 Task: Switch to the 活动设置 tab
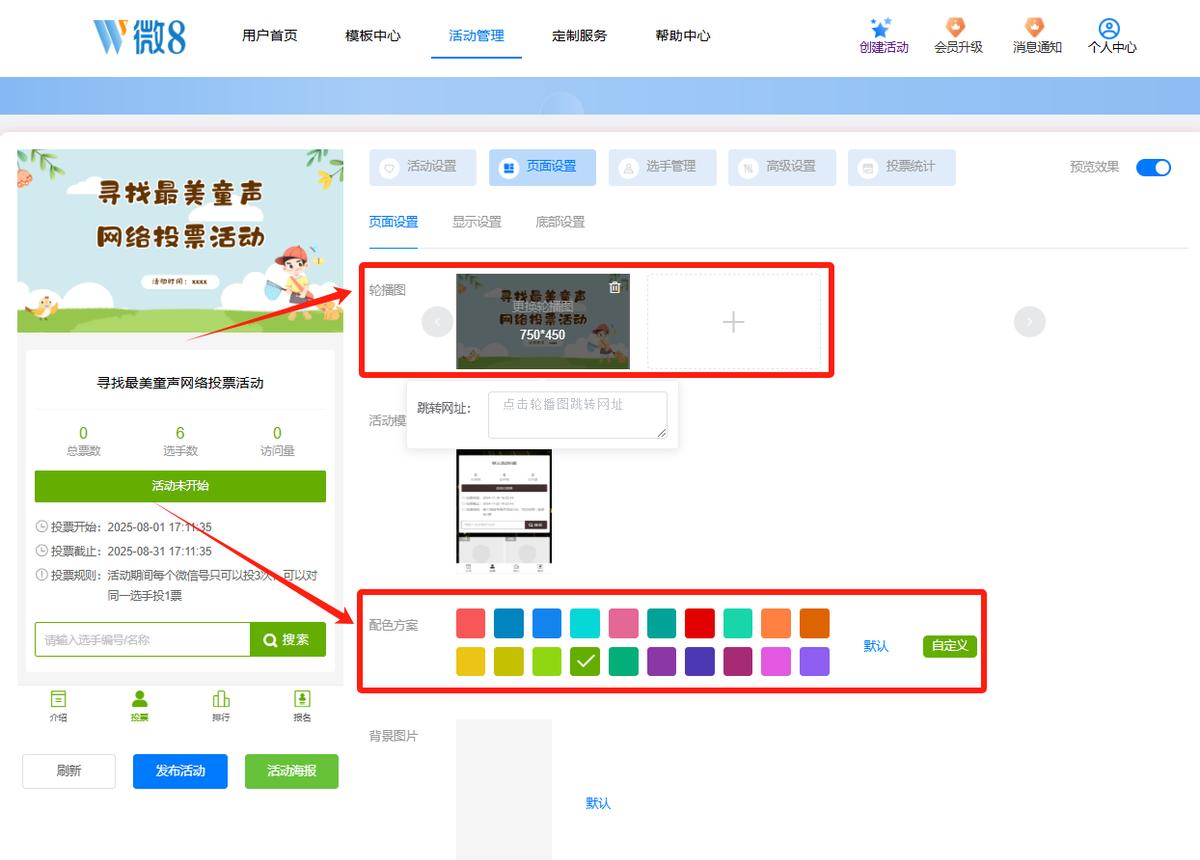421,167
